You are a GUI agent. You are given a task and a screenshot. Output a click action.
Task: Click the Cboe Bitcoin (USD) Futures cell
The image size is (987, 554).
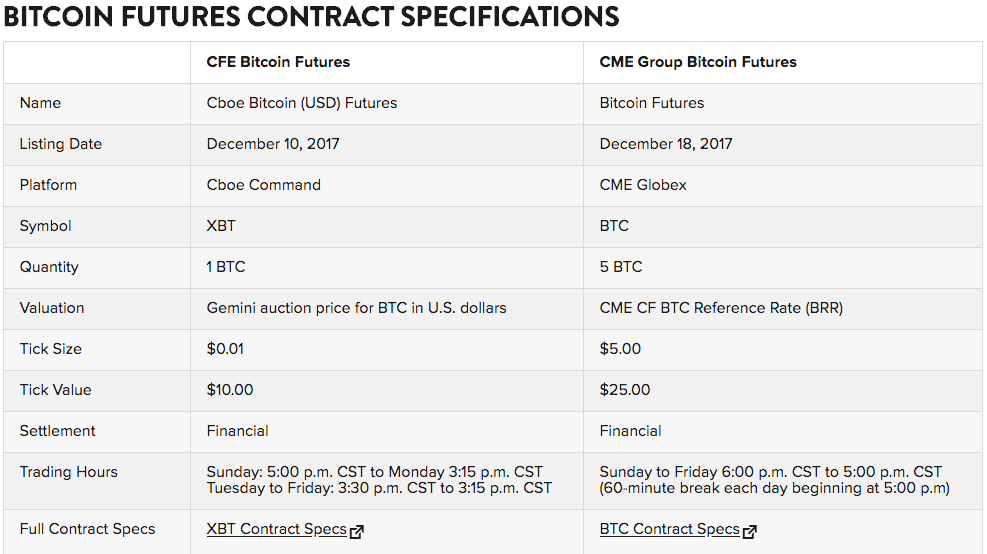point(301,103)
